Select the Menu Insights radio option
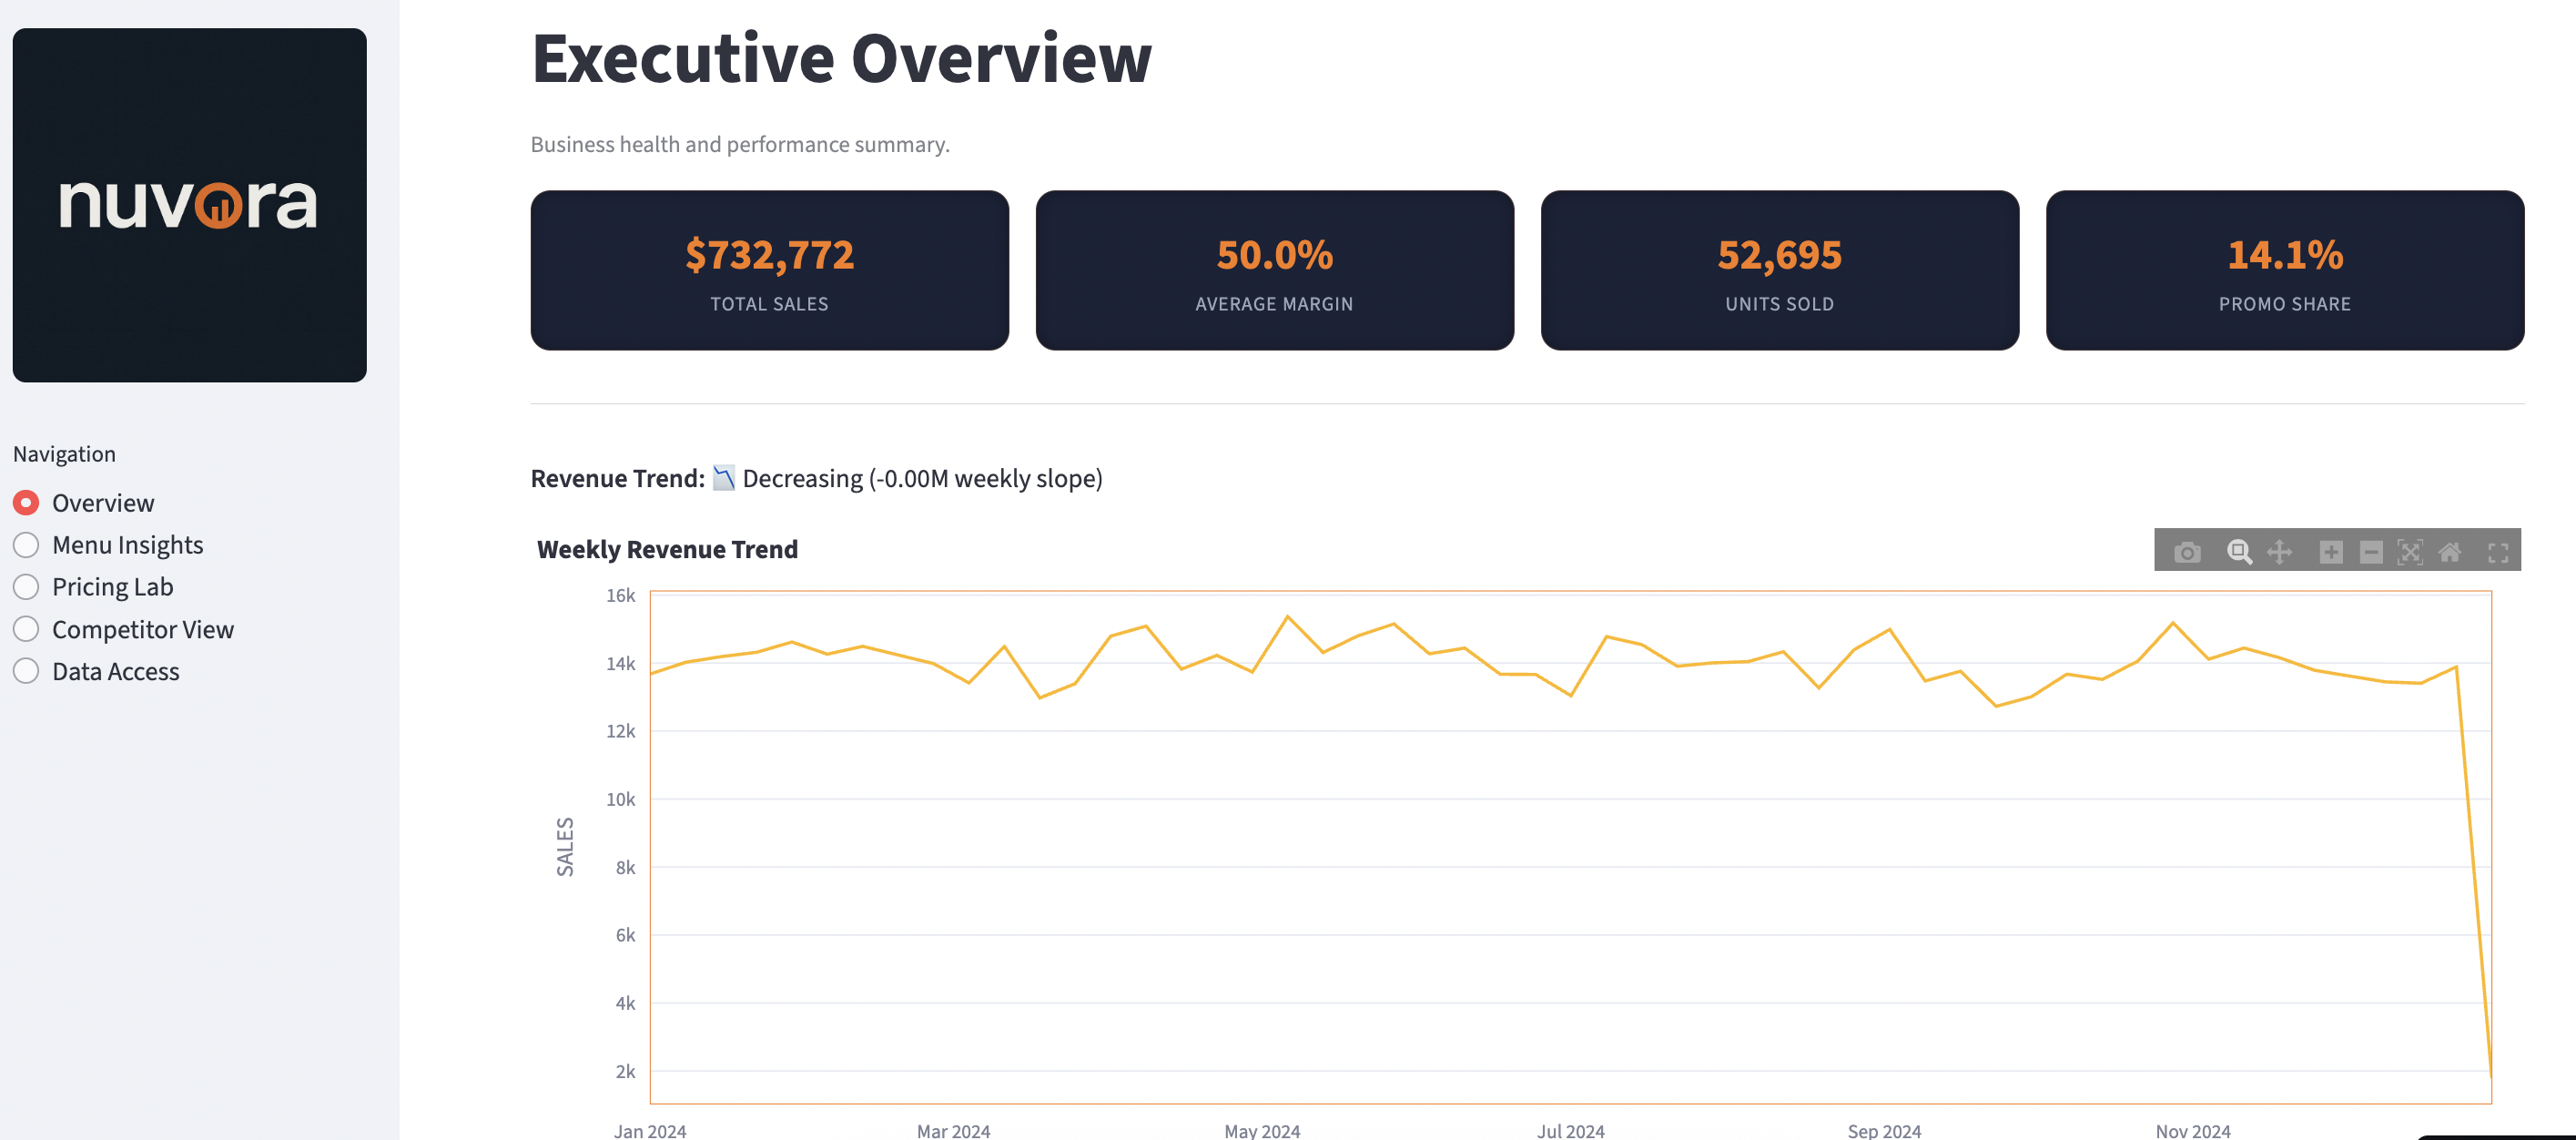2576x1140 pixels. pos(26,545)
